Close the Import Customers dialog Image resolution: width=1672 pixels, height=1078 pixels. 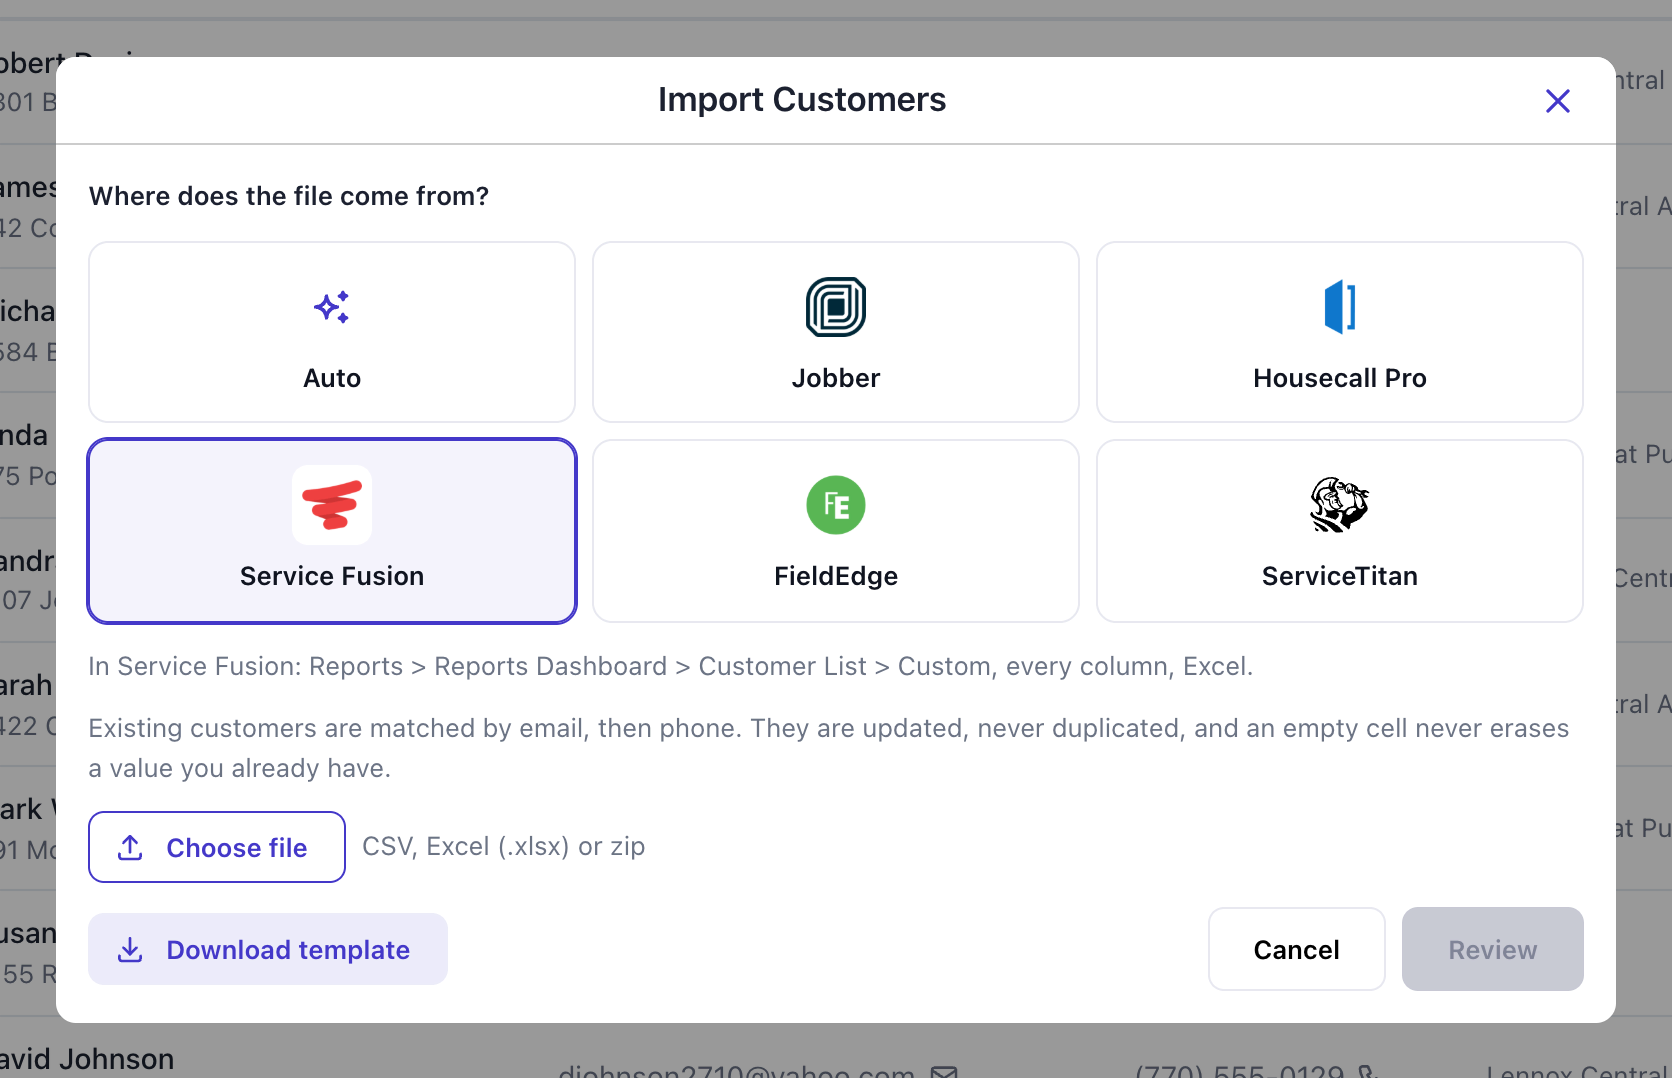coord(1557,101)
